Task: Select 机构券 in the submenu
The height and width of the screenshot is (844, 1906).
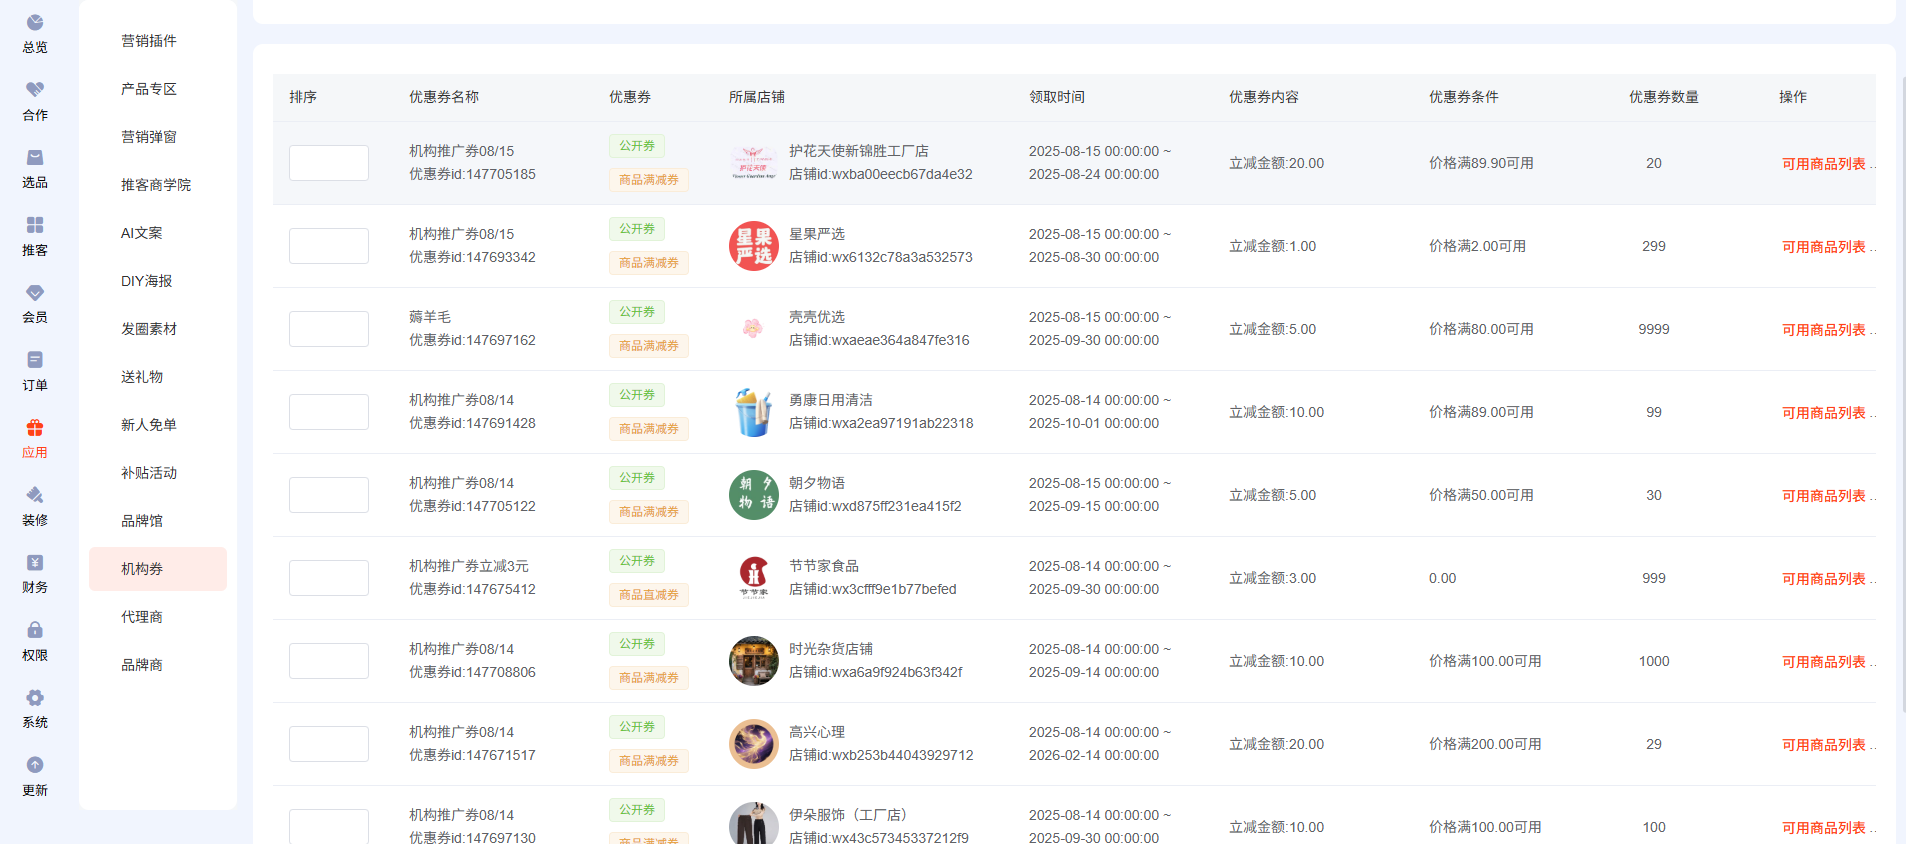Action: [142, 569]
